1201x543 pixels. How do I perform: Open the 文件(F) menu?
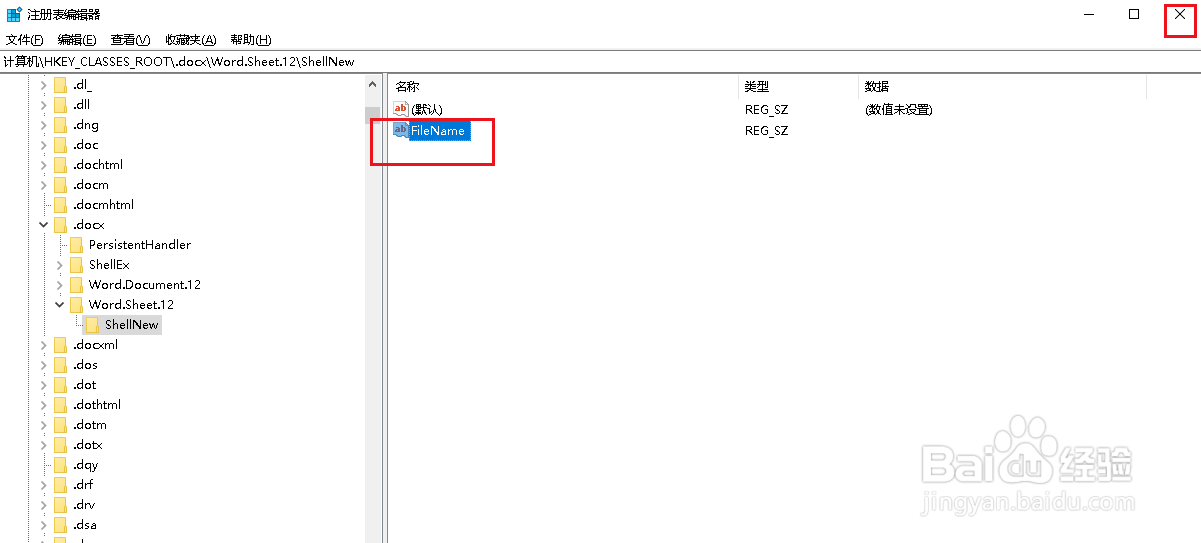pyautogui.click(x=25, y=40)
